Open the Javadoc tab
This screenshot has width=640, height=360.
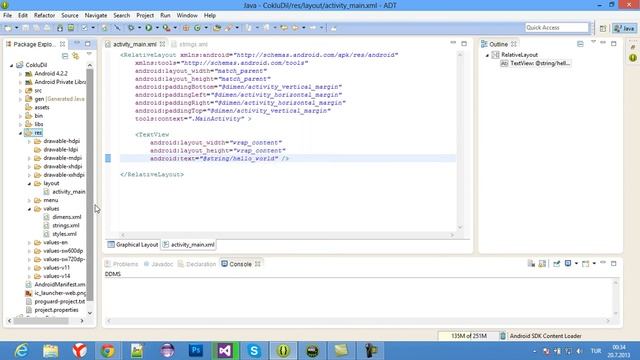point(158,264)
